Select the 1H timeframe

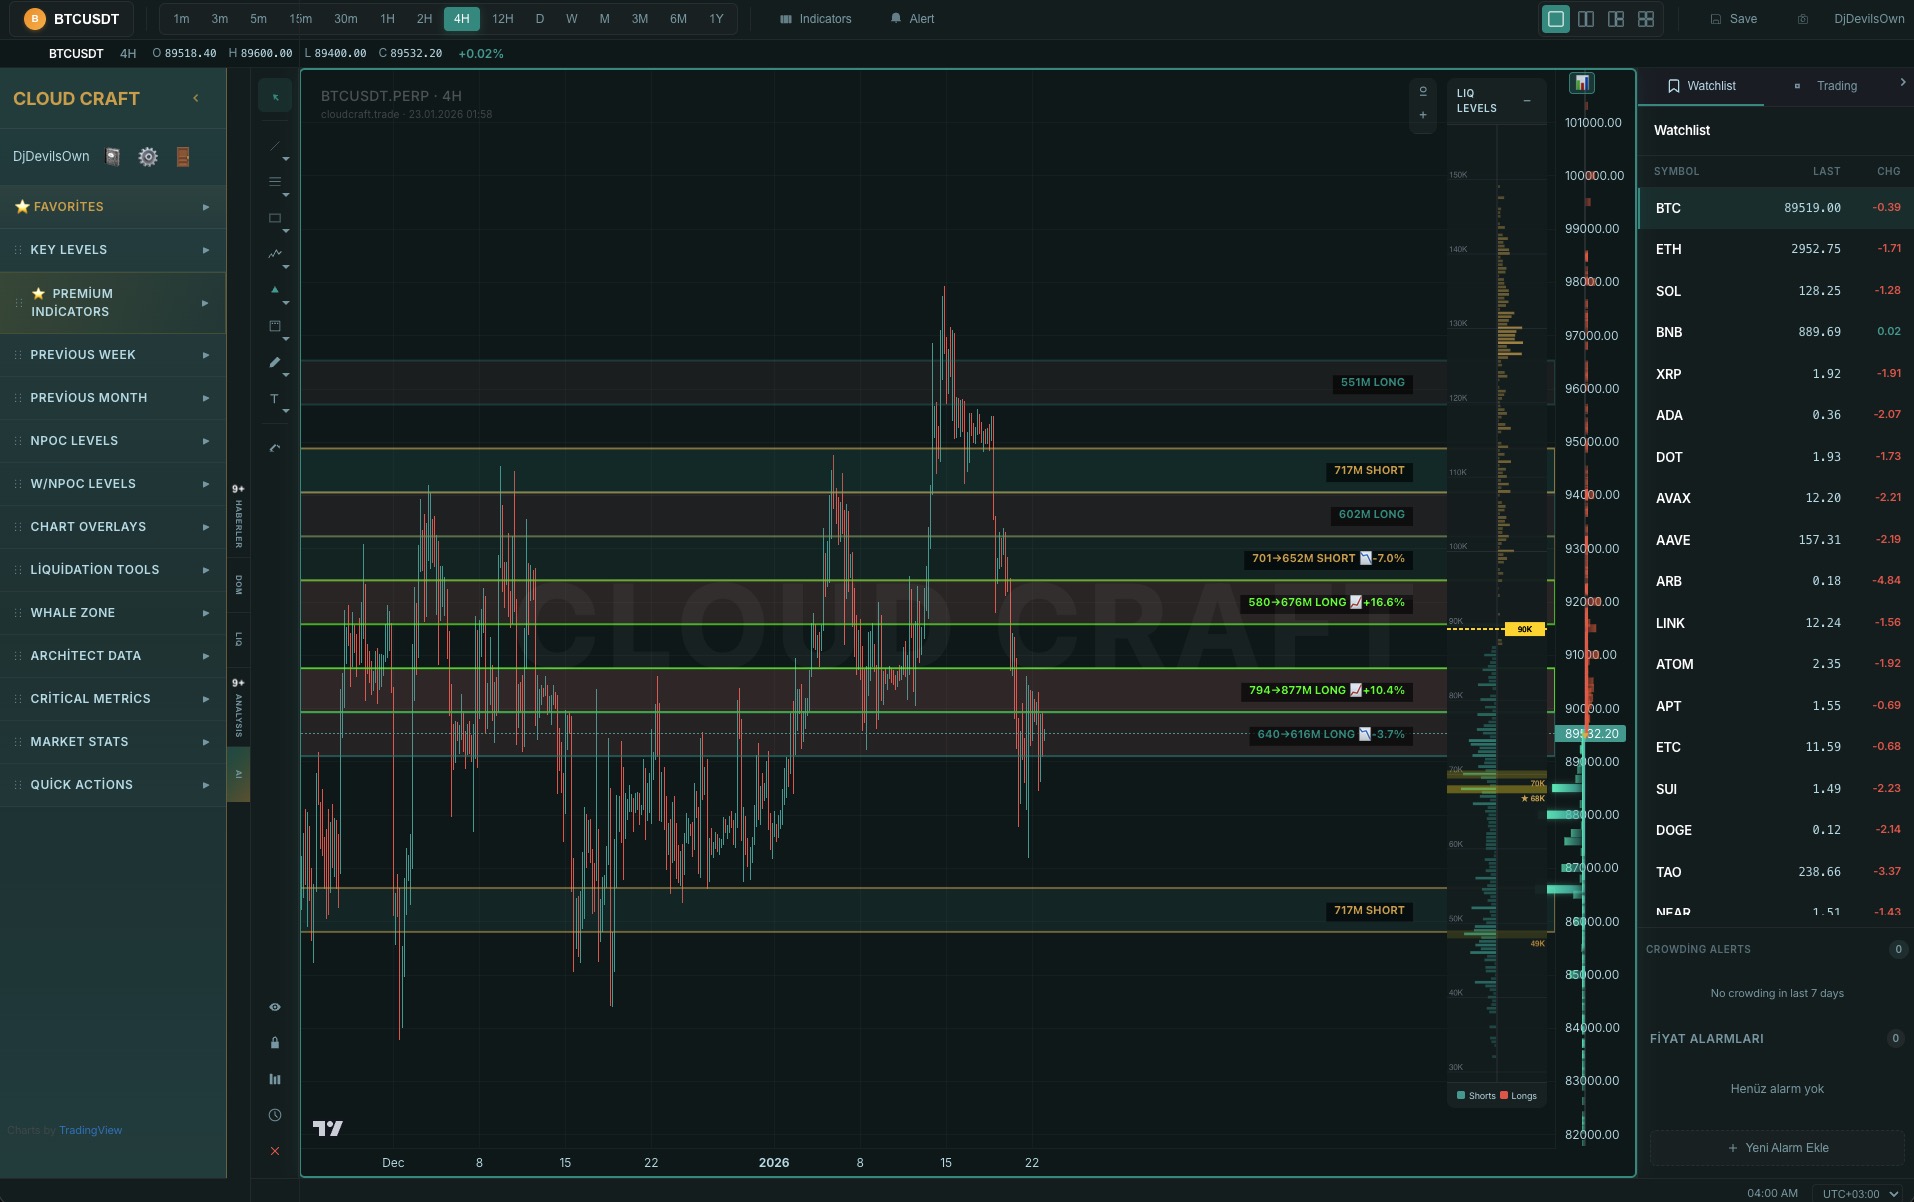387,19
